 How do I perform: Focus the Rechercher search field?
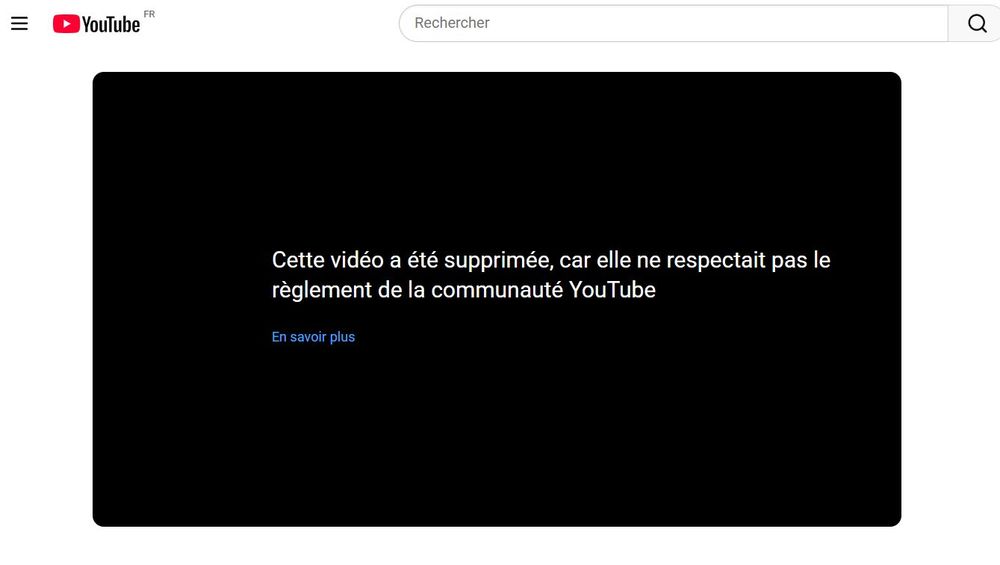[673, 23]
